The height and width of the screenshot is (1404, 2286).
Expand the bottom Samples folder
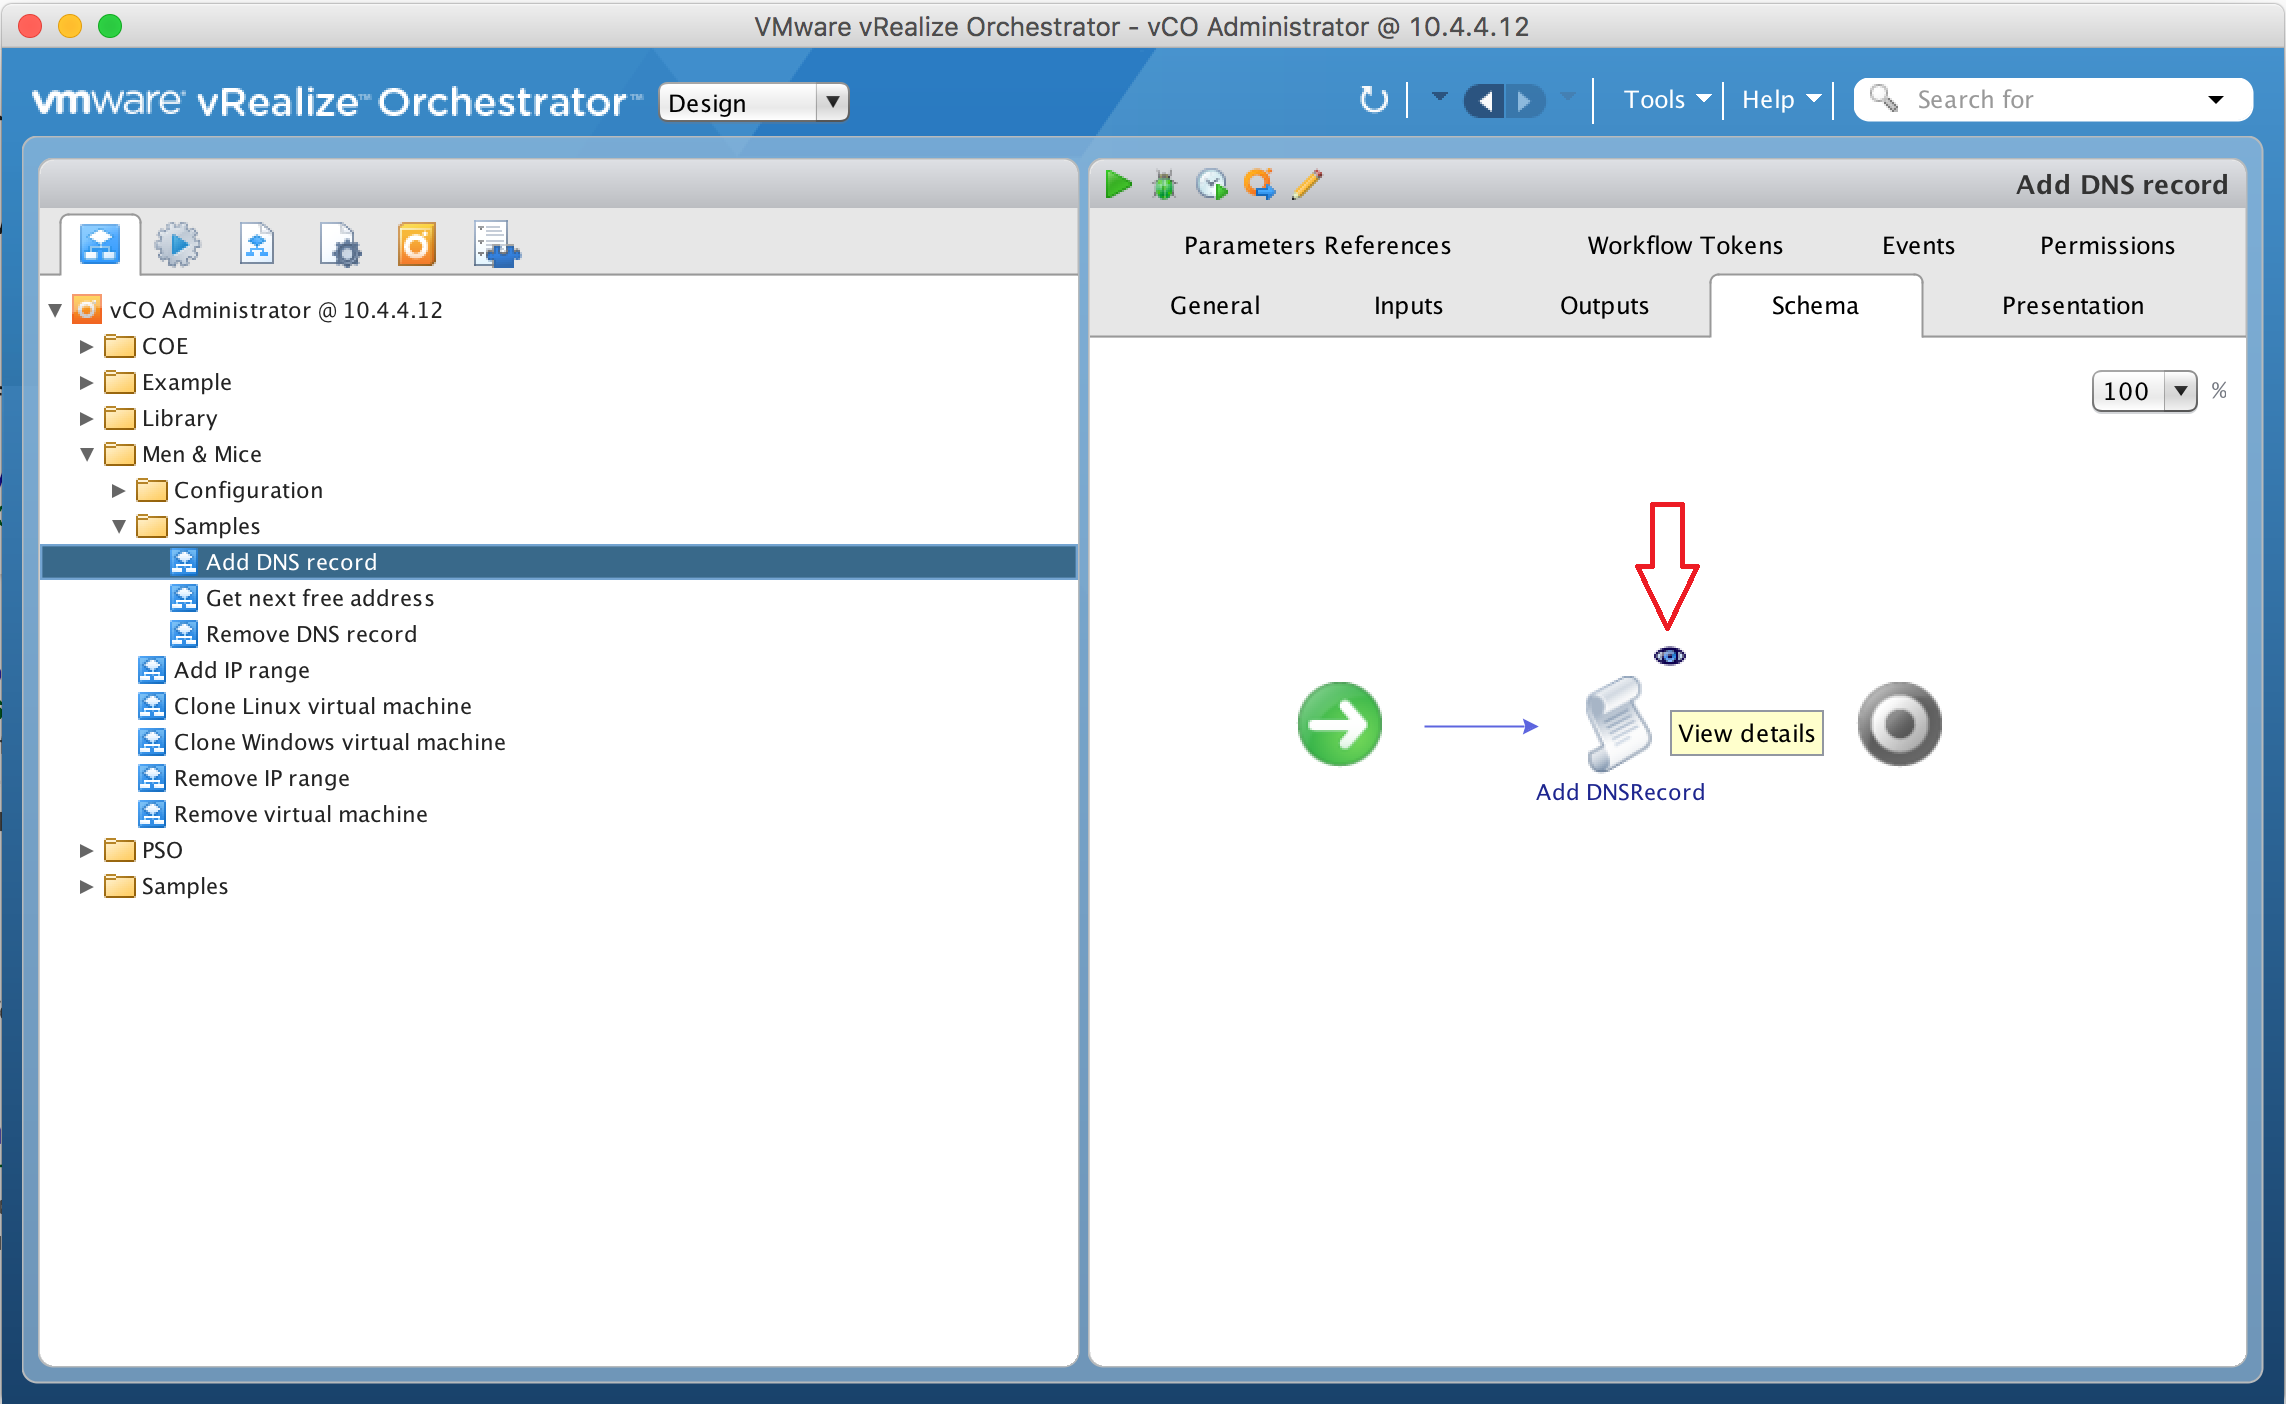[x=87, y=886]
